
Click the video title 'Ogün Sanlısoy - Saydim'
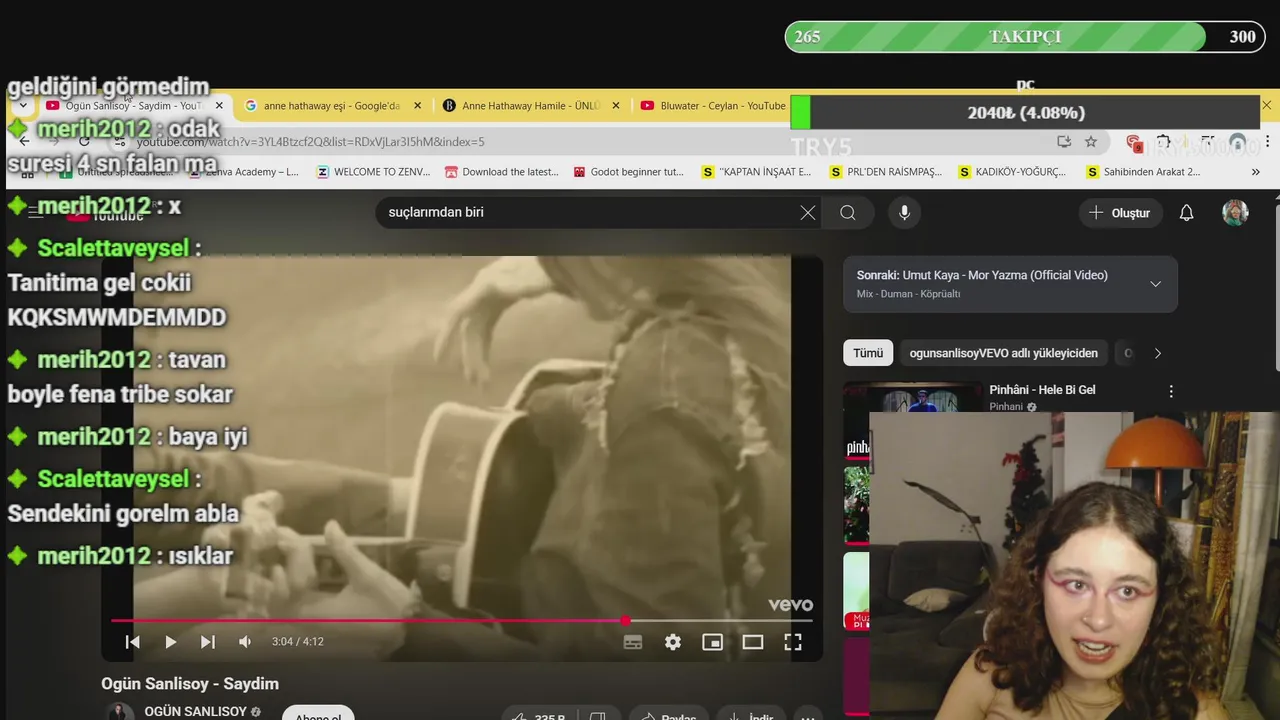coord(190,684)
